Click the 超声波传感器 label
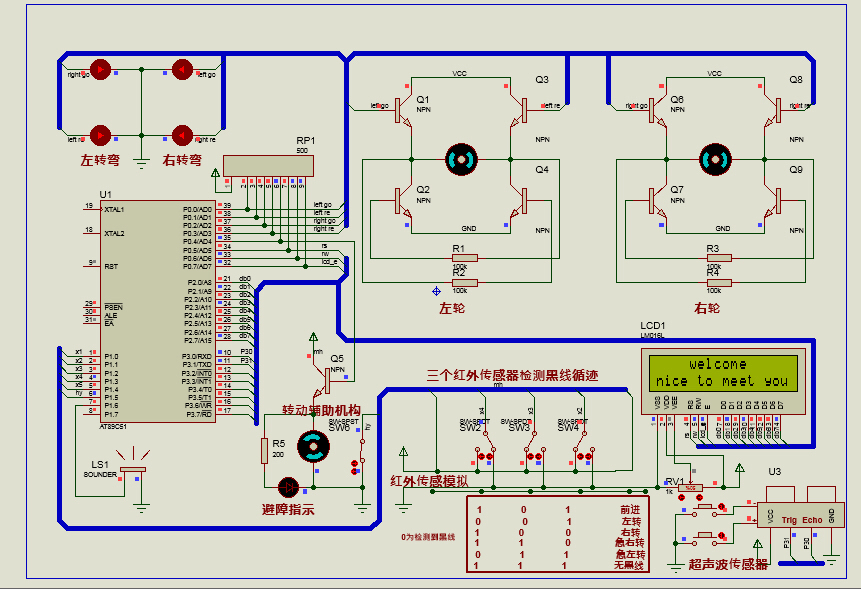Viewport: 861px width, 589px height. point(728,564)
